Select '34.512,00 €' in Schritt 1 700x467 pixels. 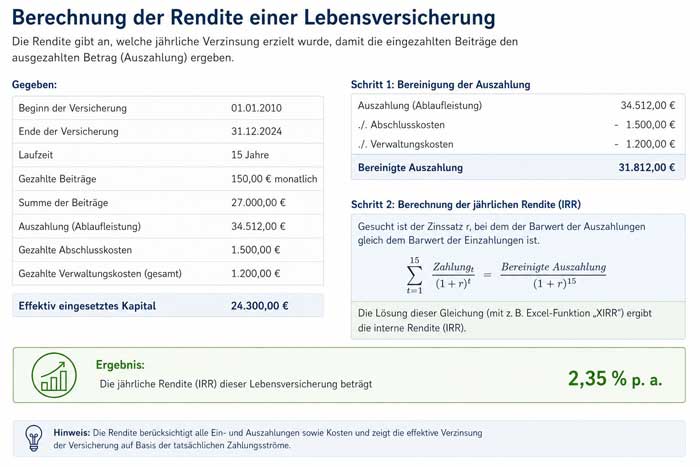(648, 105)
